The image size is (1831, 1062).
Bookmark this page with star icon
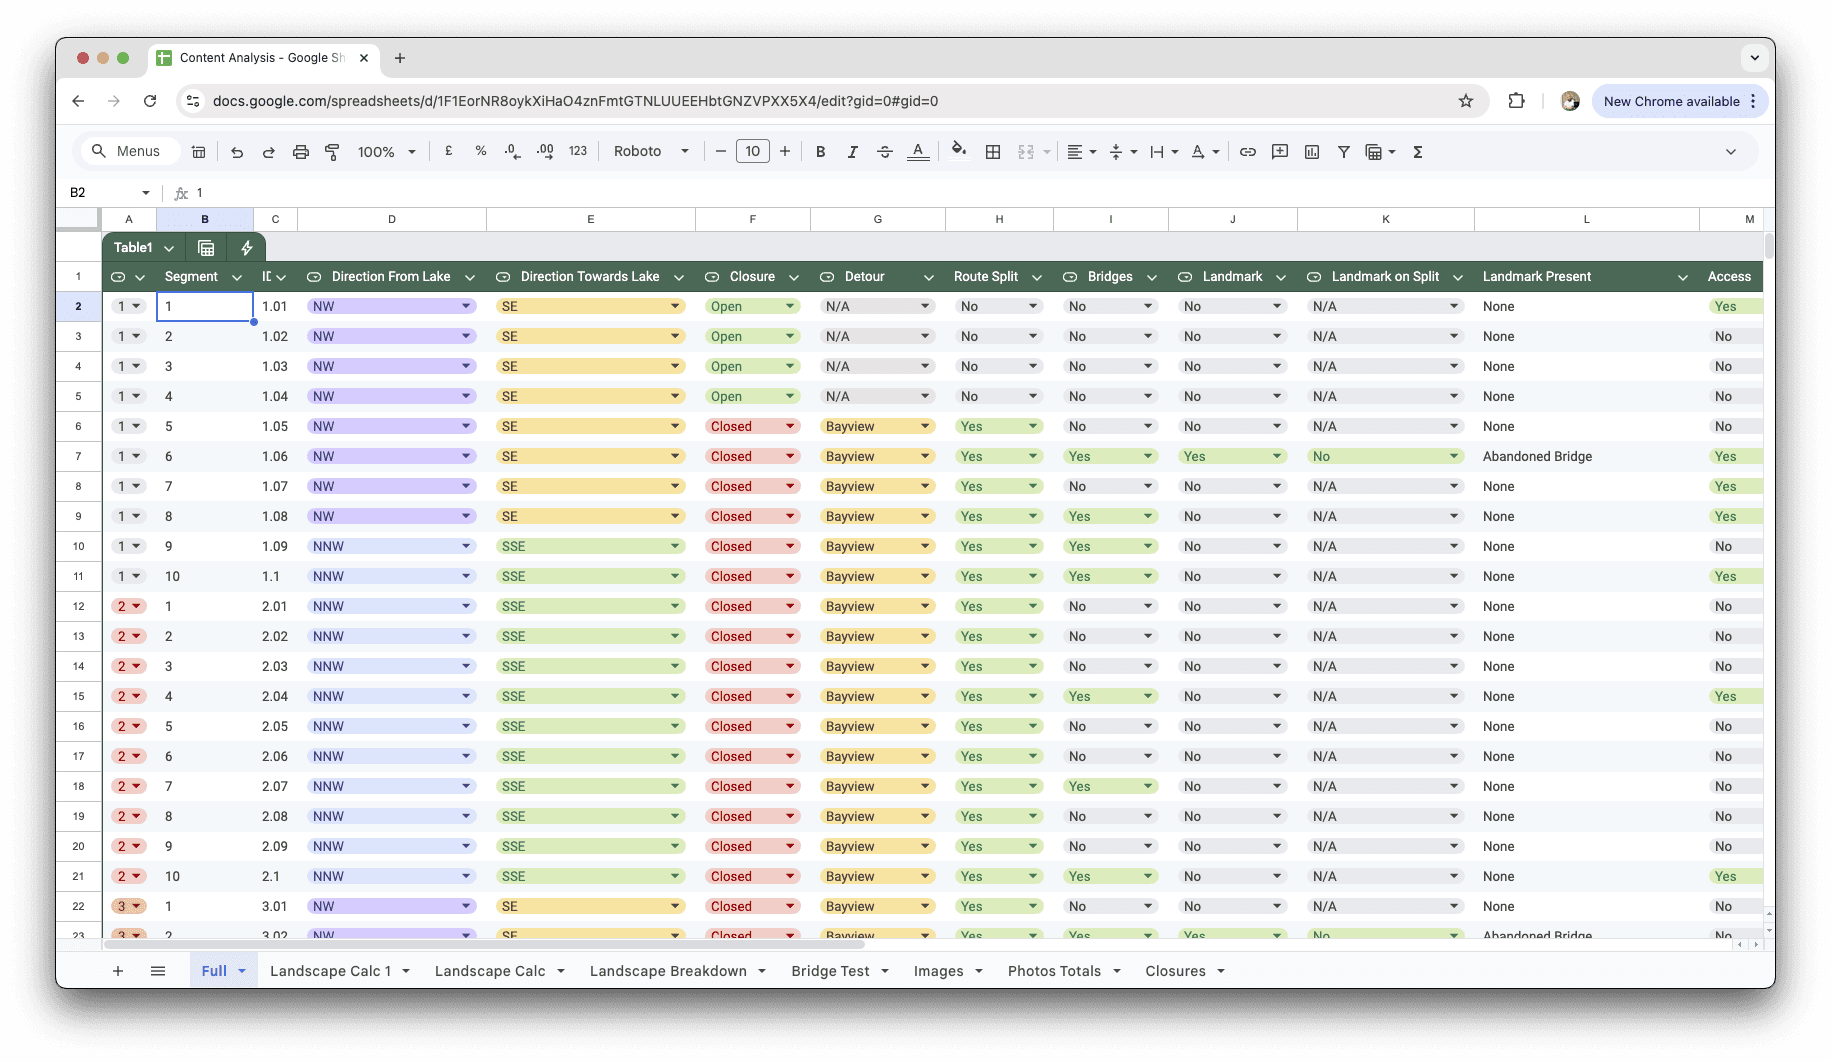coord(1466,101)
